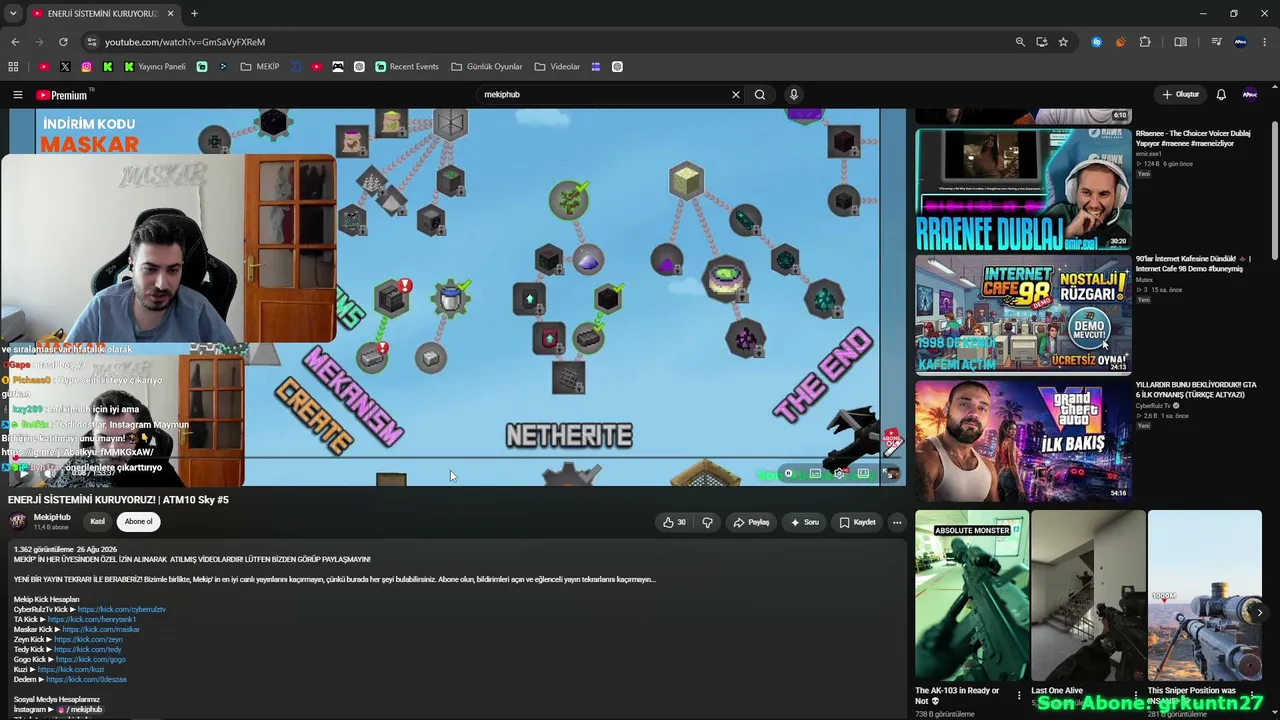
Task: Open zoom control in address bar
Action: coord(1020,42)
